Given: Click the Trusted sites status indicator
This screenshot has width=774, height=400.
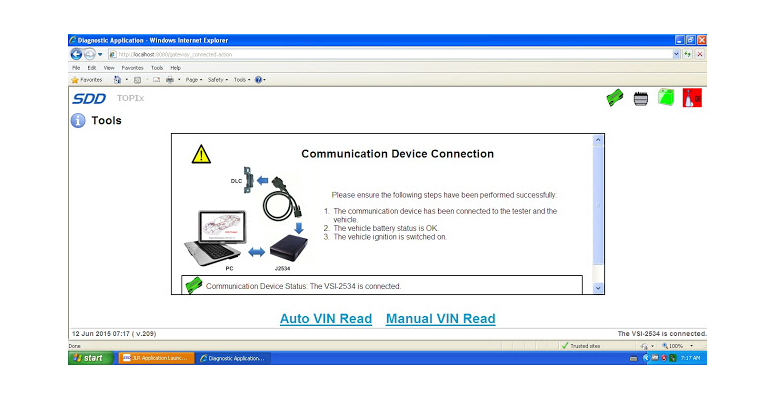Looking at the screenshot, I should [581, 346].
